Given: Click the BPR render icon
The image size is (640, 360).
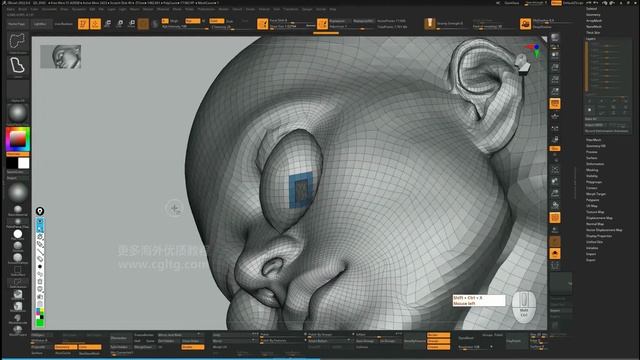Looking at the screenshot, I should click(x=555, y=38).
